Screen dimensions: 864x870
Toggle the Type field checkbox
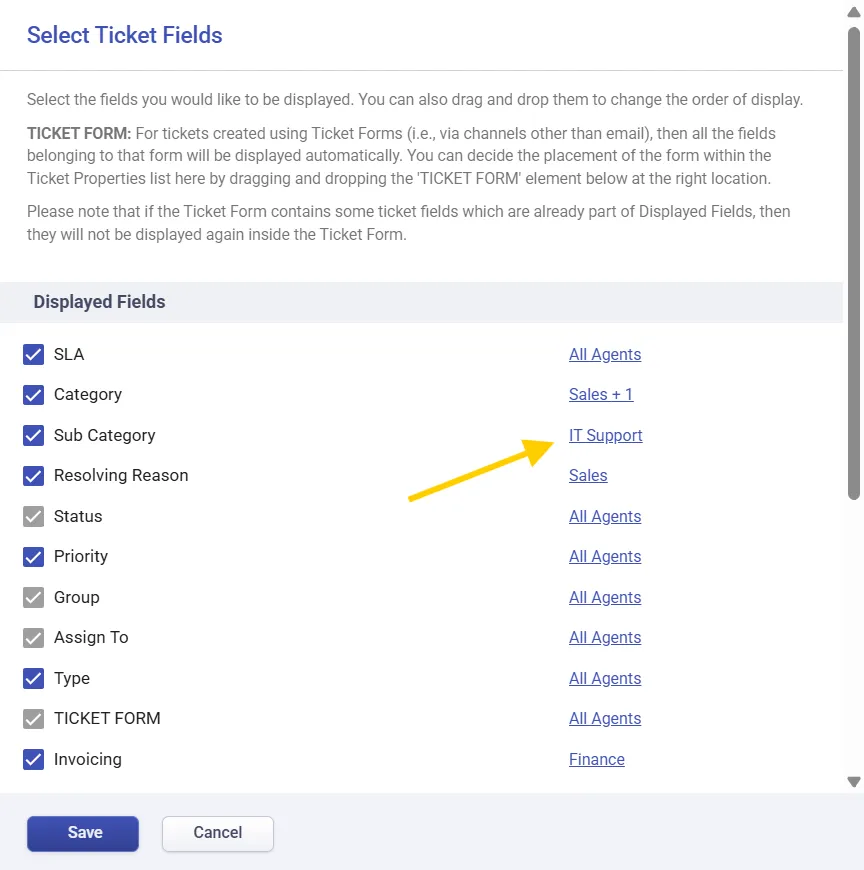pyautogui.click(x=34, y=679)
